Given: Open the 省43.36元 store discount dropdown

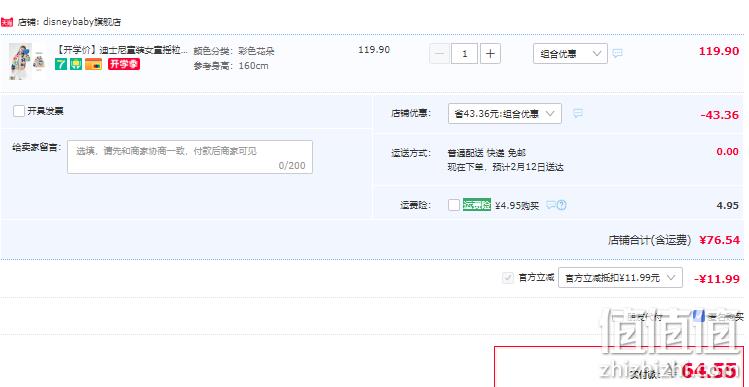Looking at the screenshot, I should click(x=504, y=114).
